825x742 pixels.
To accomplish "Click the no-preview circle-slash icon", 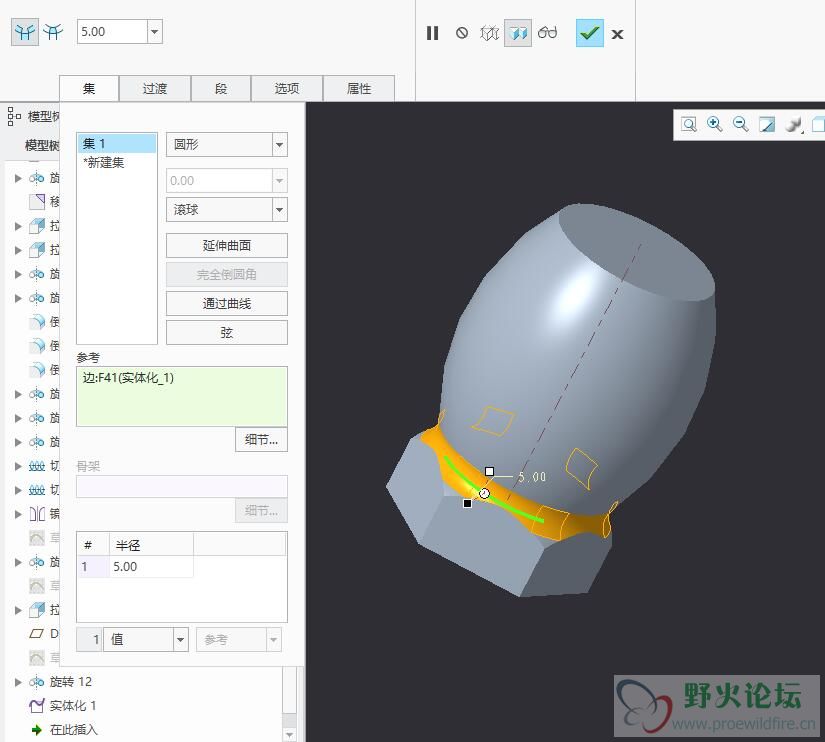I will tap(461, 33).
